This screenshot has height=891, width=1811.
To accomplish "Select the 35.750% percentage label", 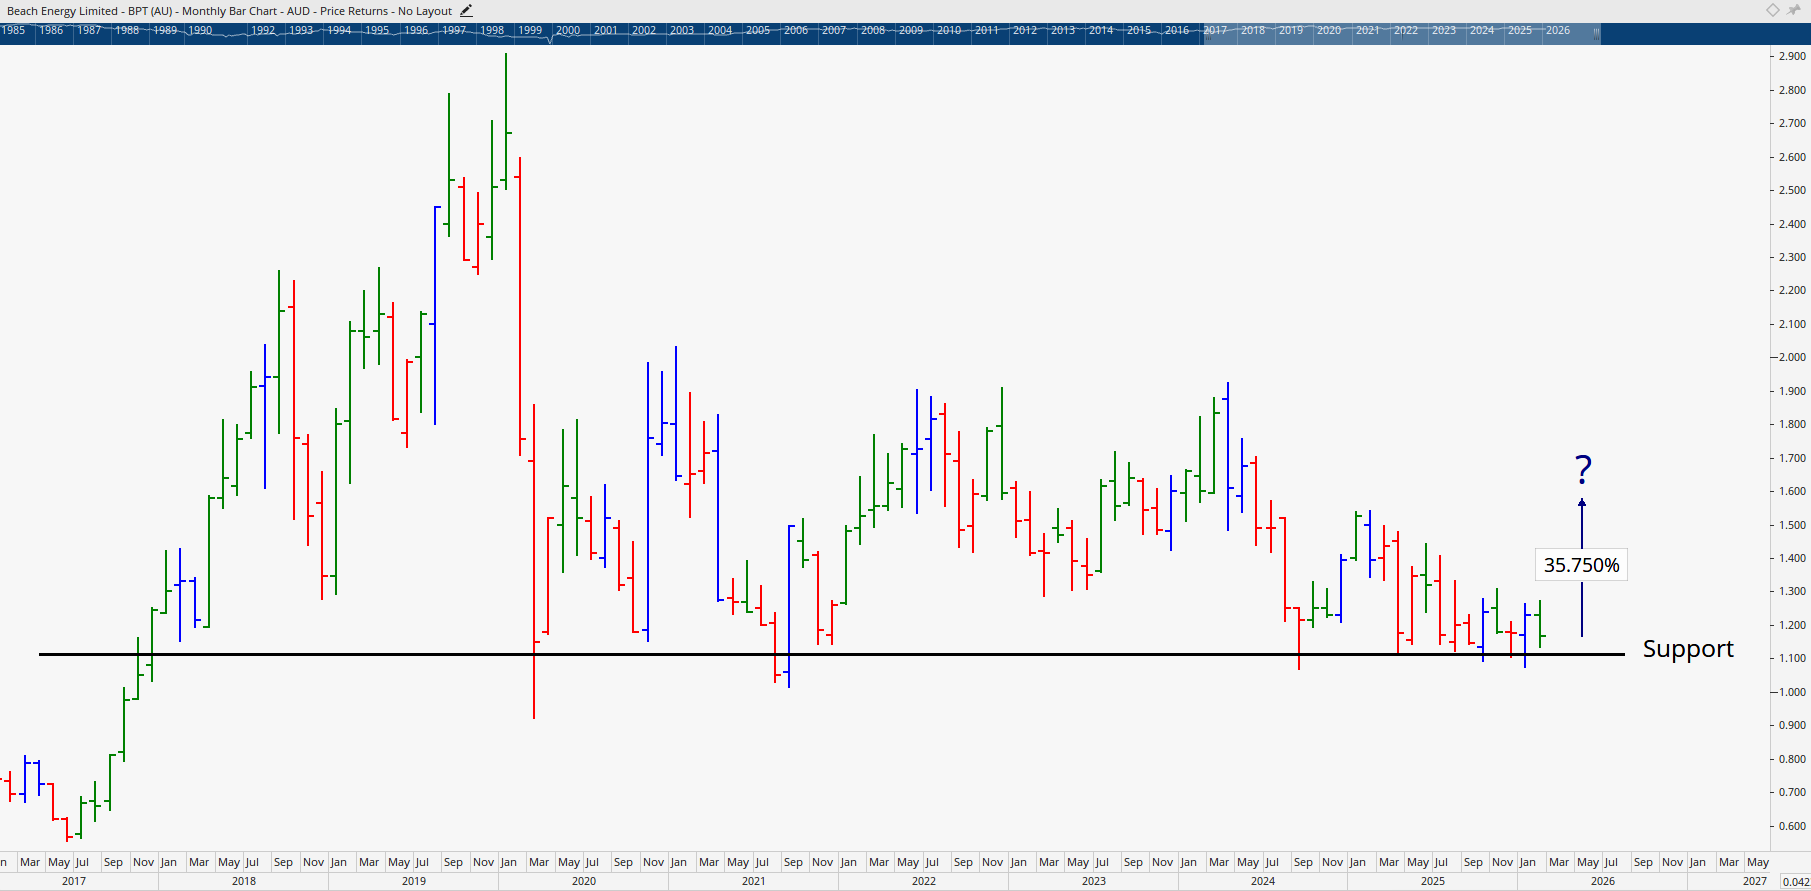I will [x=1581, y=565].
